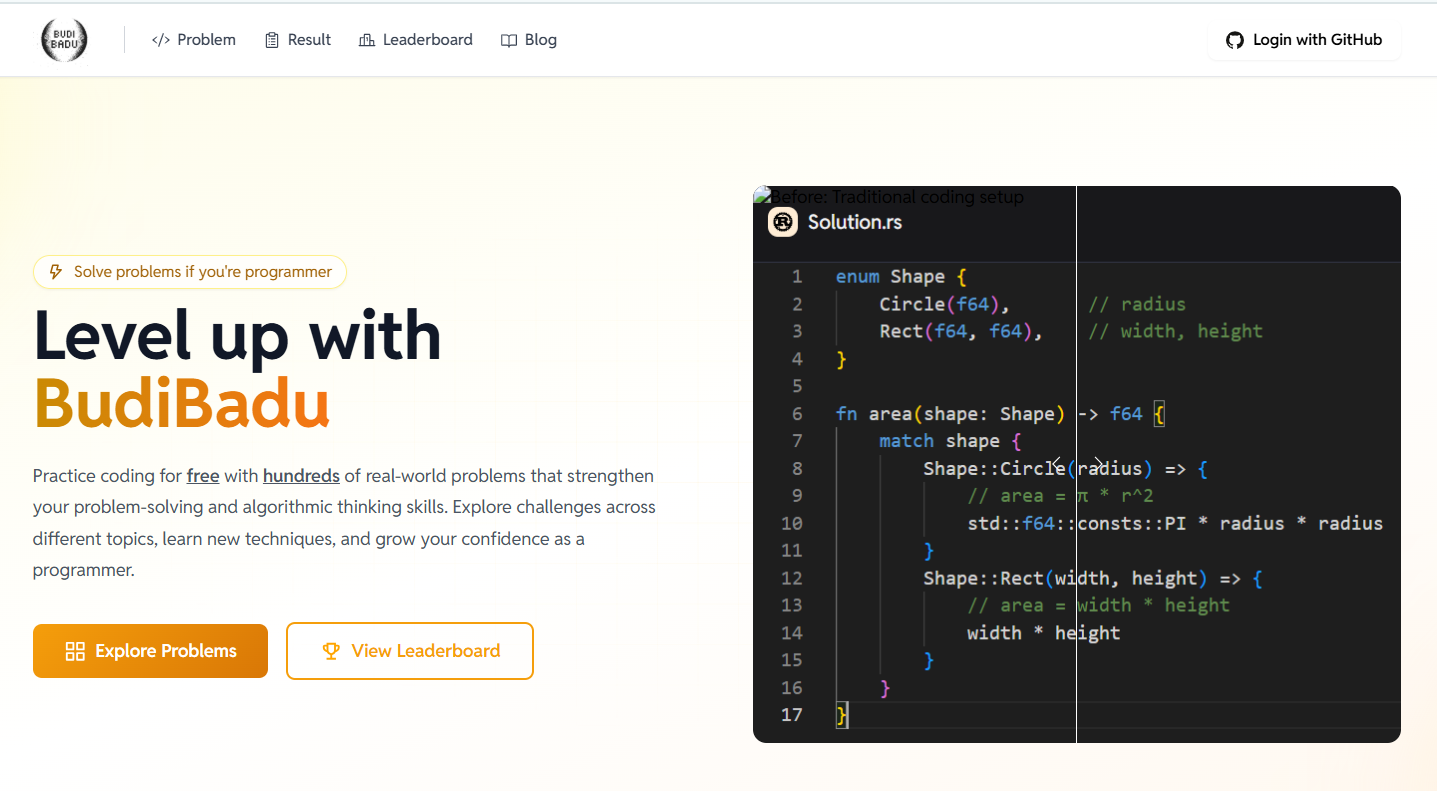Click the underlined word "free"
Viewport: 1437px width, 791px height.
click(203, 476)
